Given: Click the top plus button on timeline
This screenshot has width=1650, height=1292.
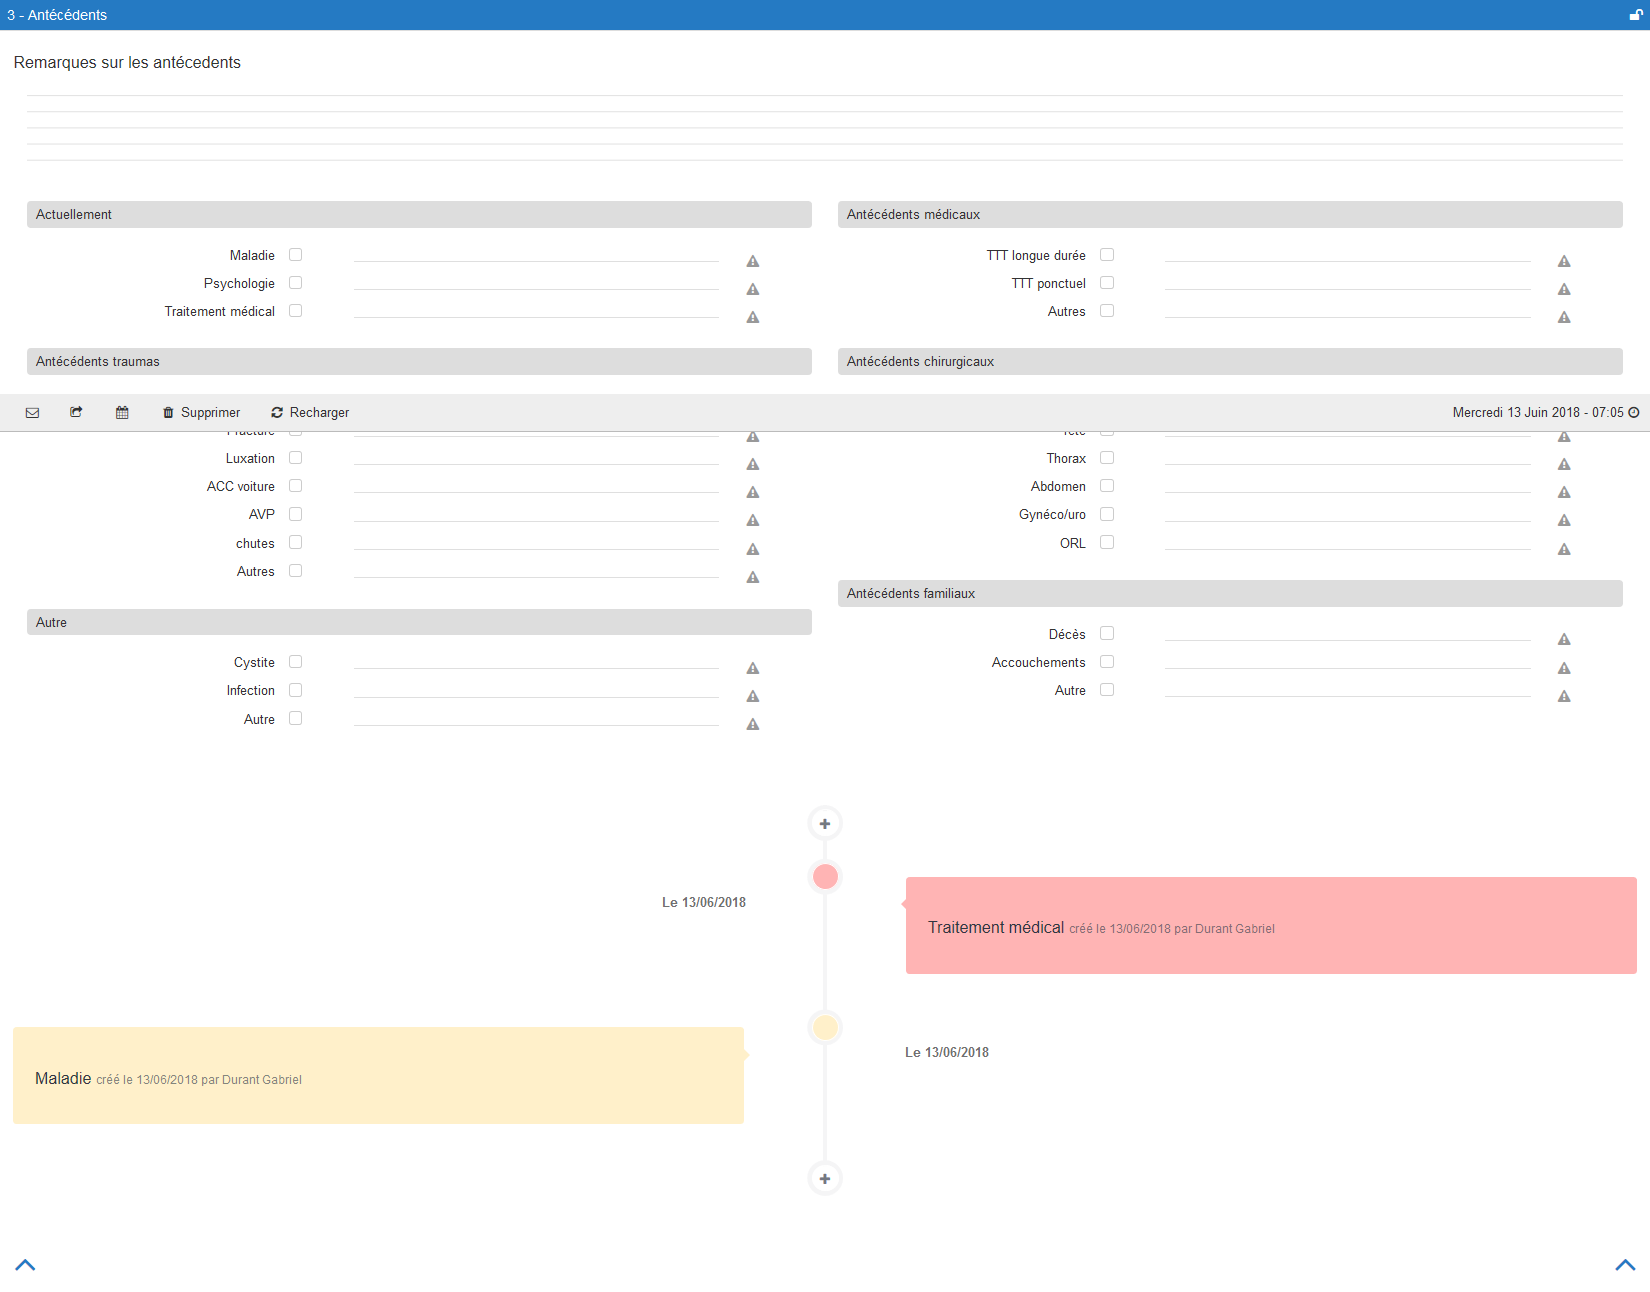Looking at the screenshot, I should pos(825,824).
